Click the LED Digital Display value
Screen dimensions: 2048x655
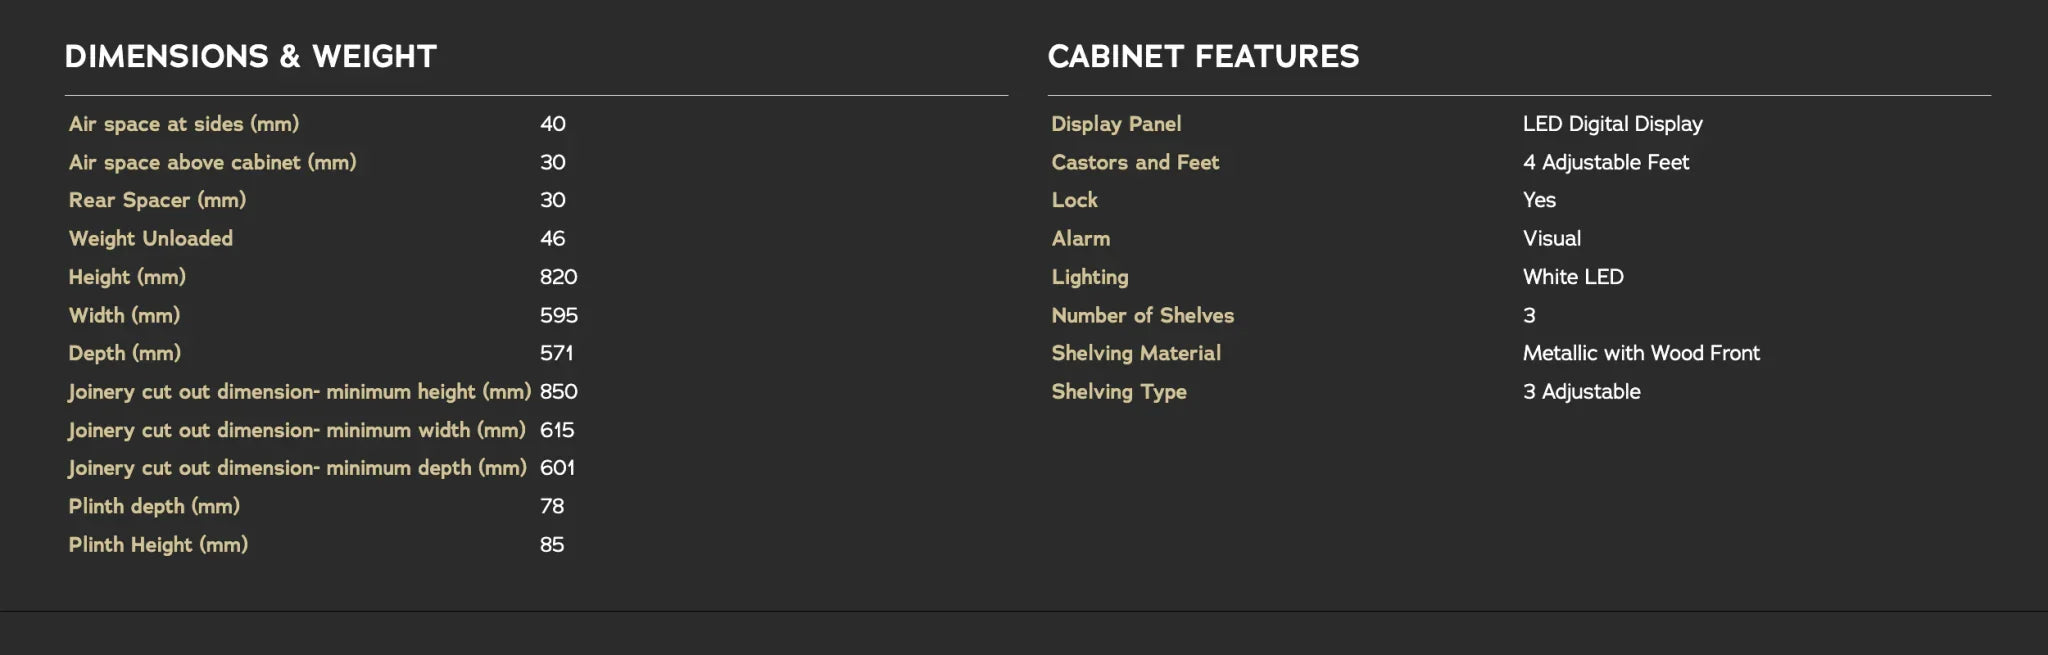coord(1612,124)
